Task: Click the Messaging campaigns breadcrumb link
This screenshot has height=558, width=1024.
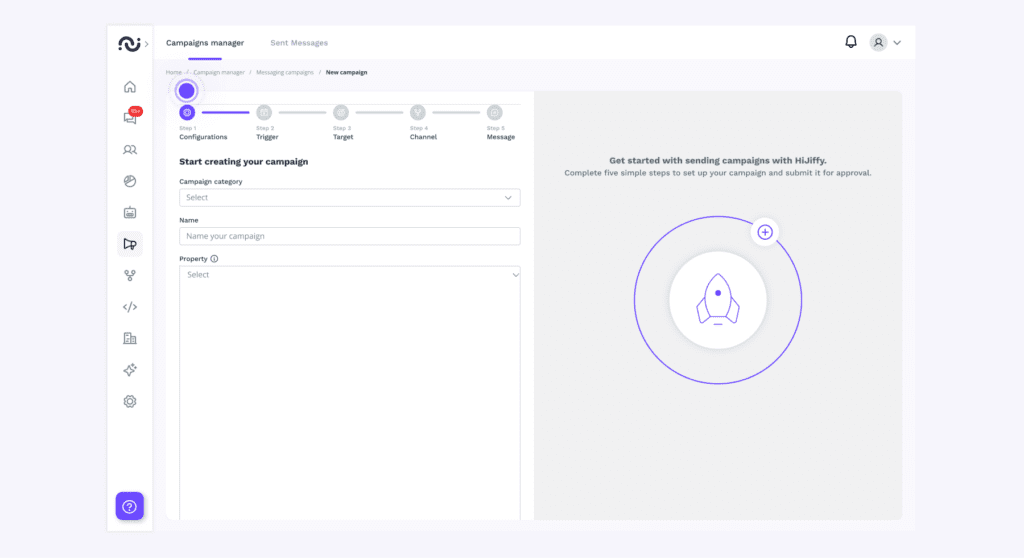Action: click(286, 73)
